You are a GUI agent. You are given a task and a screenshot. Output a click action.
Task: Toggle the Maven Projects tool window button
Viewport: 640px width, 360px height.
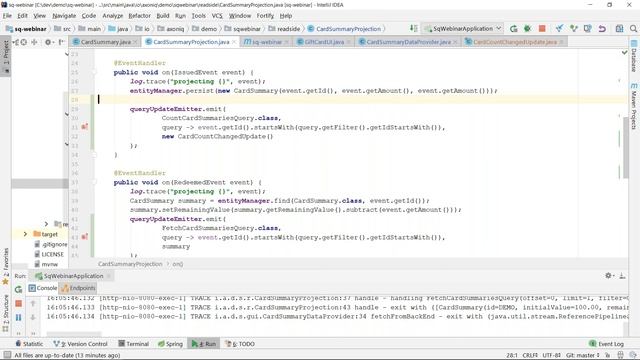point(634,106)
